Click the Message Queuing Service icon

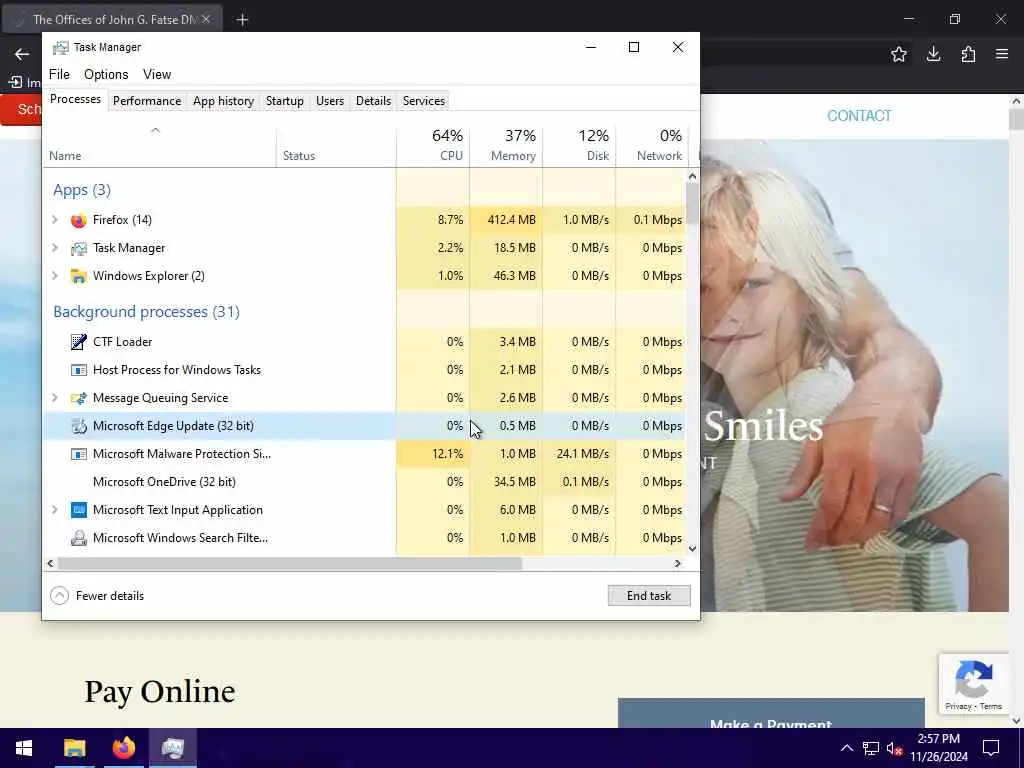(78, 398)
